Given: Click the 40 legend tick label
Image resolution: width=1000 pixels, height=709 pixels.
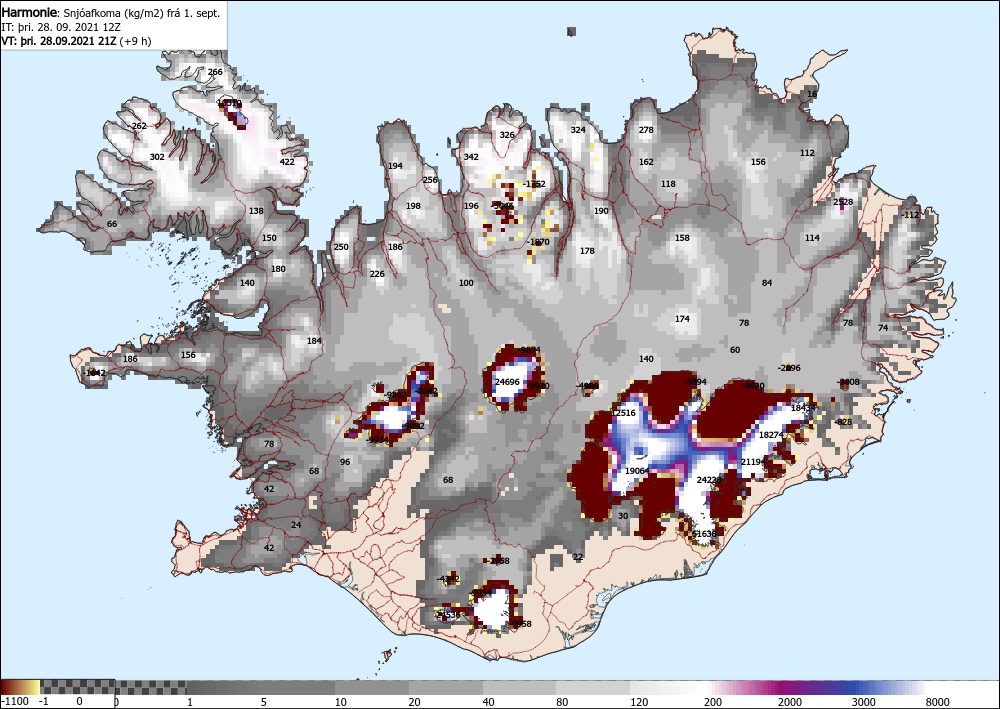Looking at the screenshot, I should (x=488, y=702).
